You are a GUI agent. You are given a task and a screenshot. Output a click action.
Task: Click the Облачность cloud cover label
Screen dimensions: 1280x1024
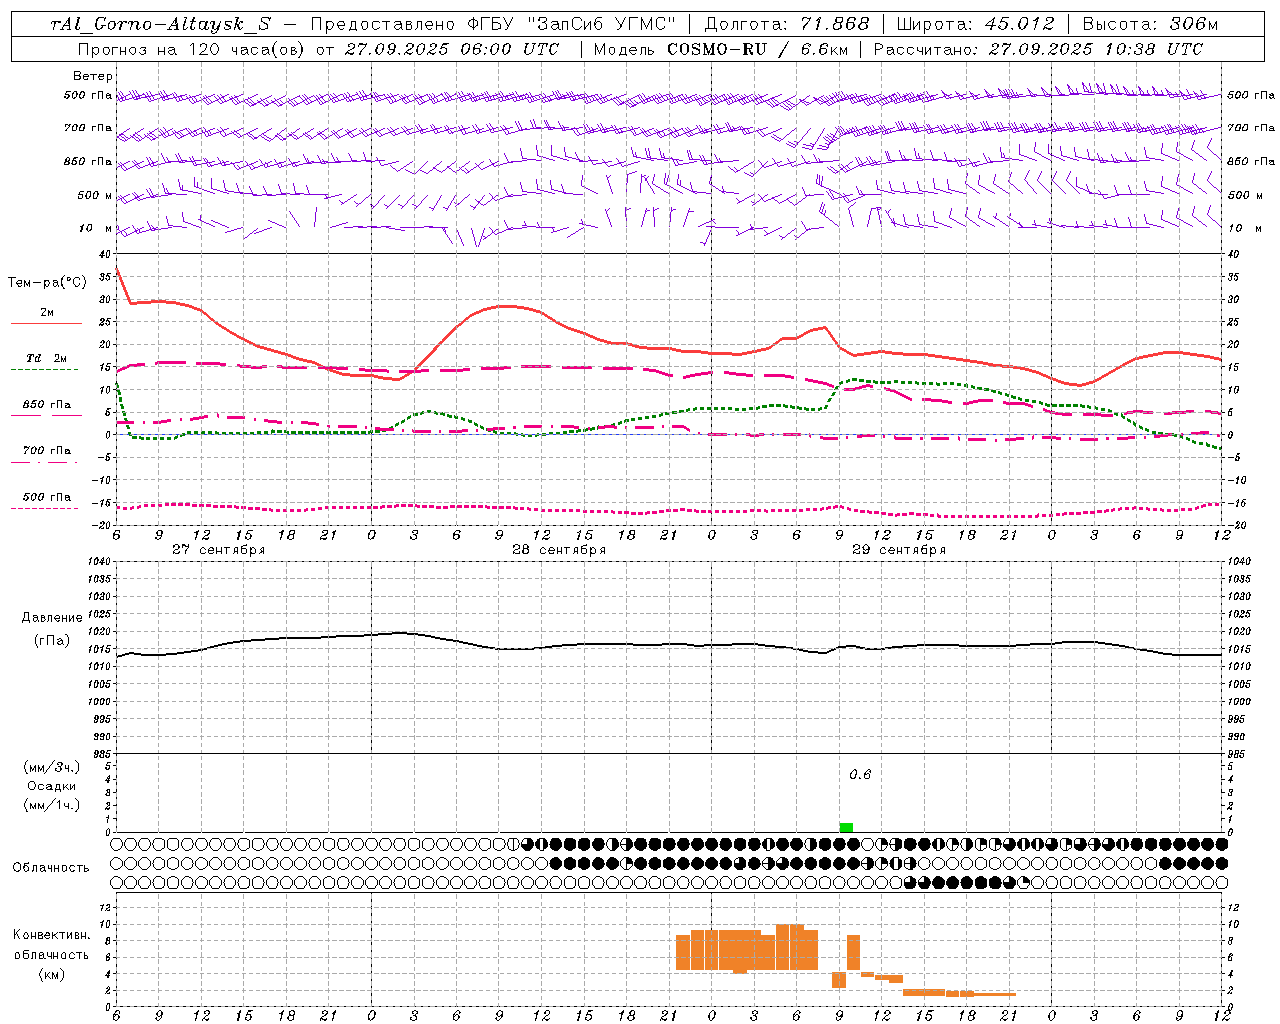pyautogui.click(x=50, y=867)
